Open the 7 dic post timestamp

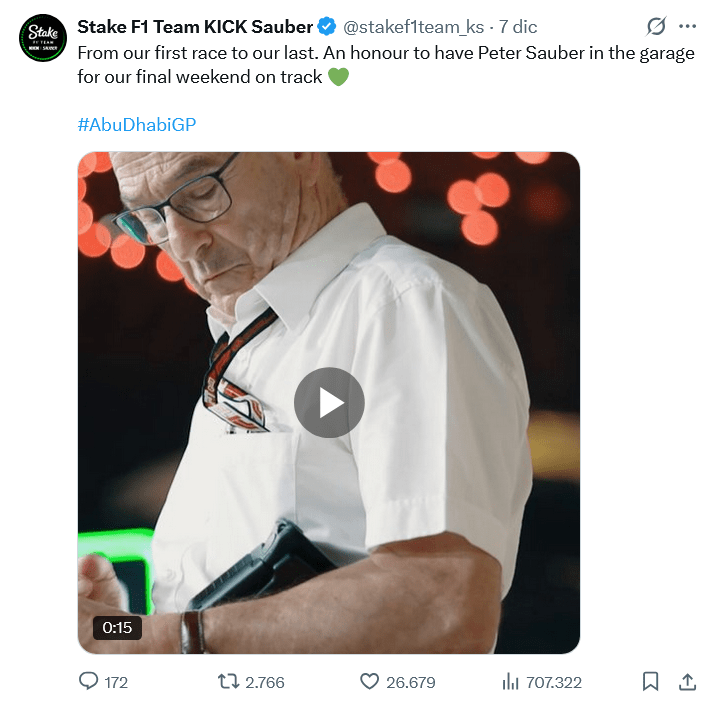518,27
